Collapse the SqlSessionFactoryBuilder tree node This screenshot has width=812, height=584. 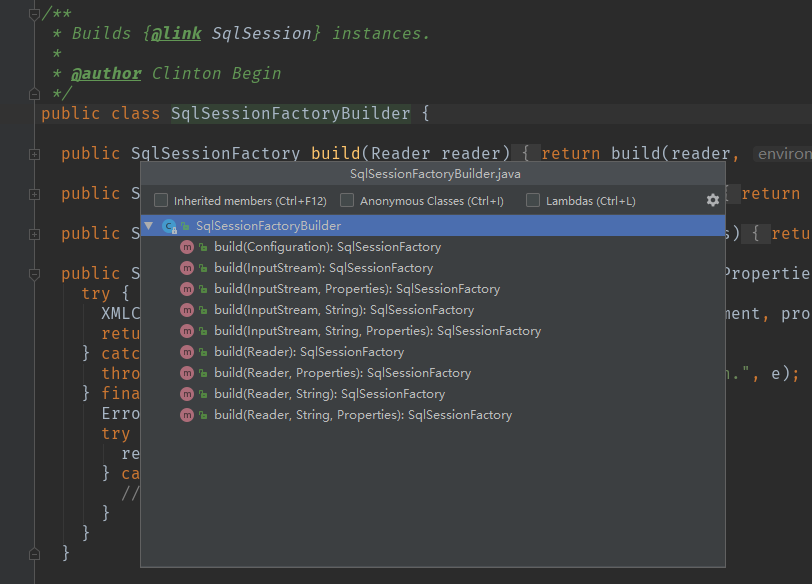coord(149,226)
